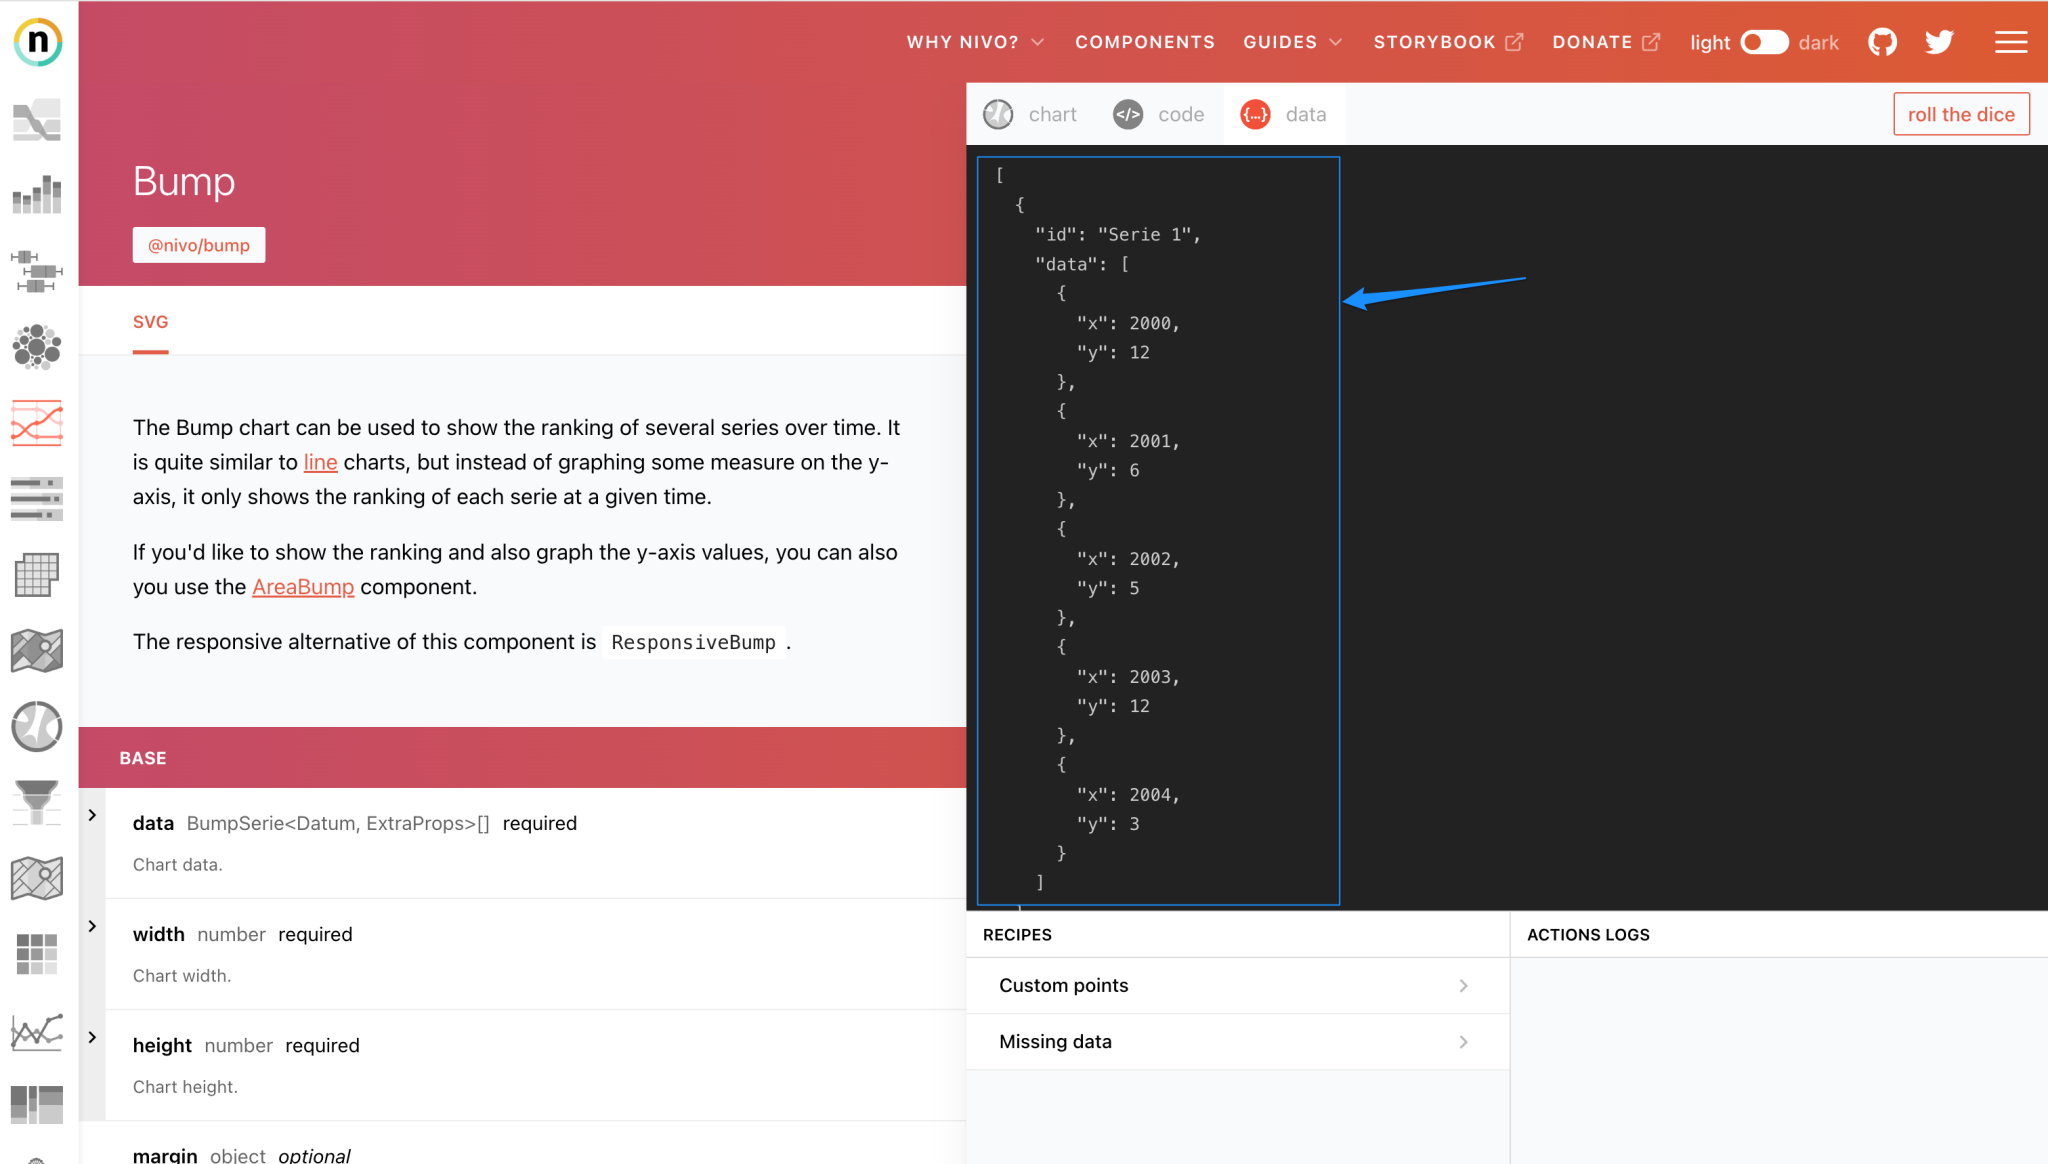Open the Circle Packing chart icon
This screenshot has height=1164, width=2048.
pos(37,347)
